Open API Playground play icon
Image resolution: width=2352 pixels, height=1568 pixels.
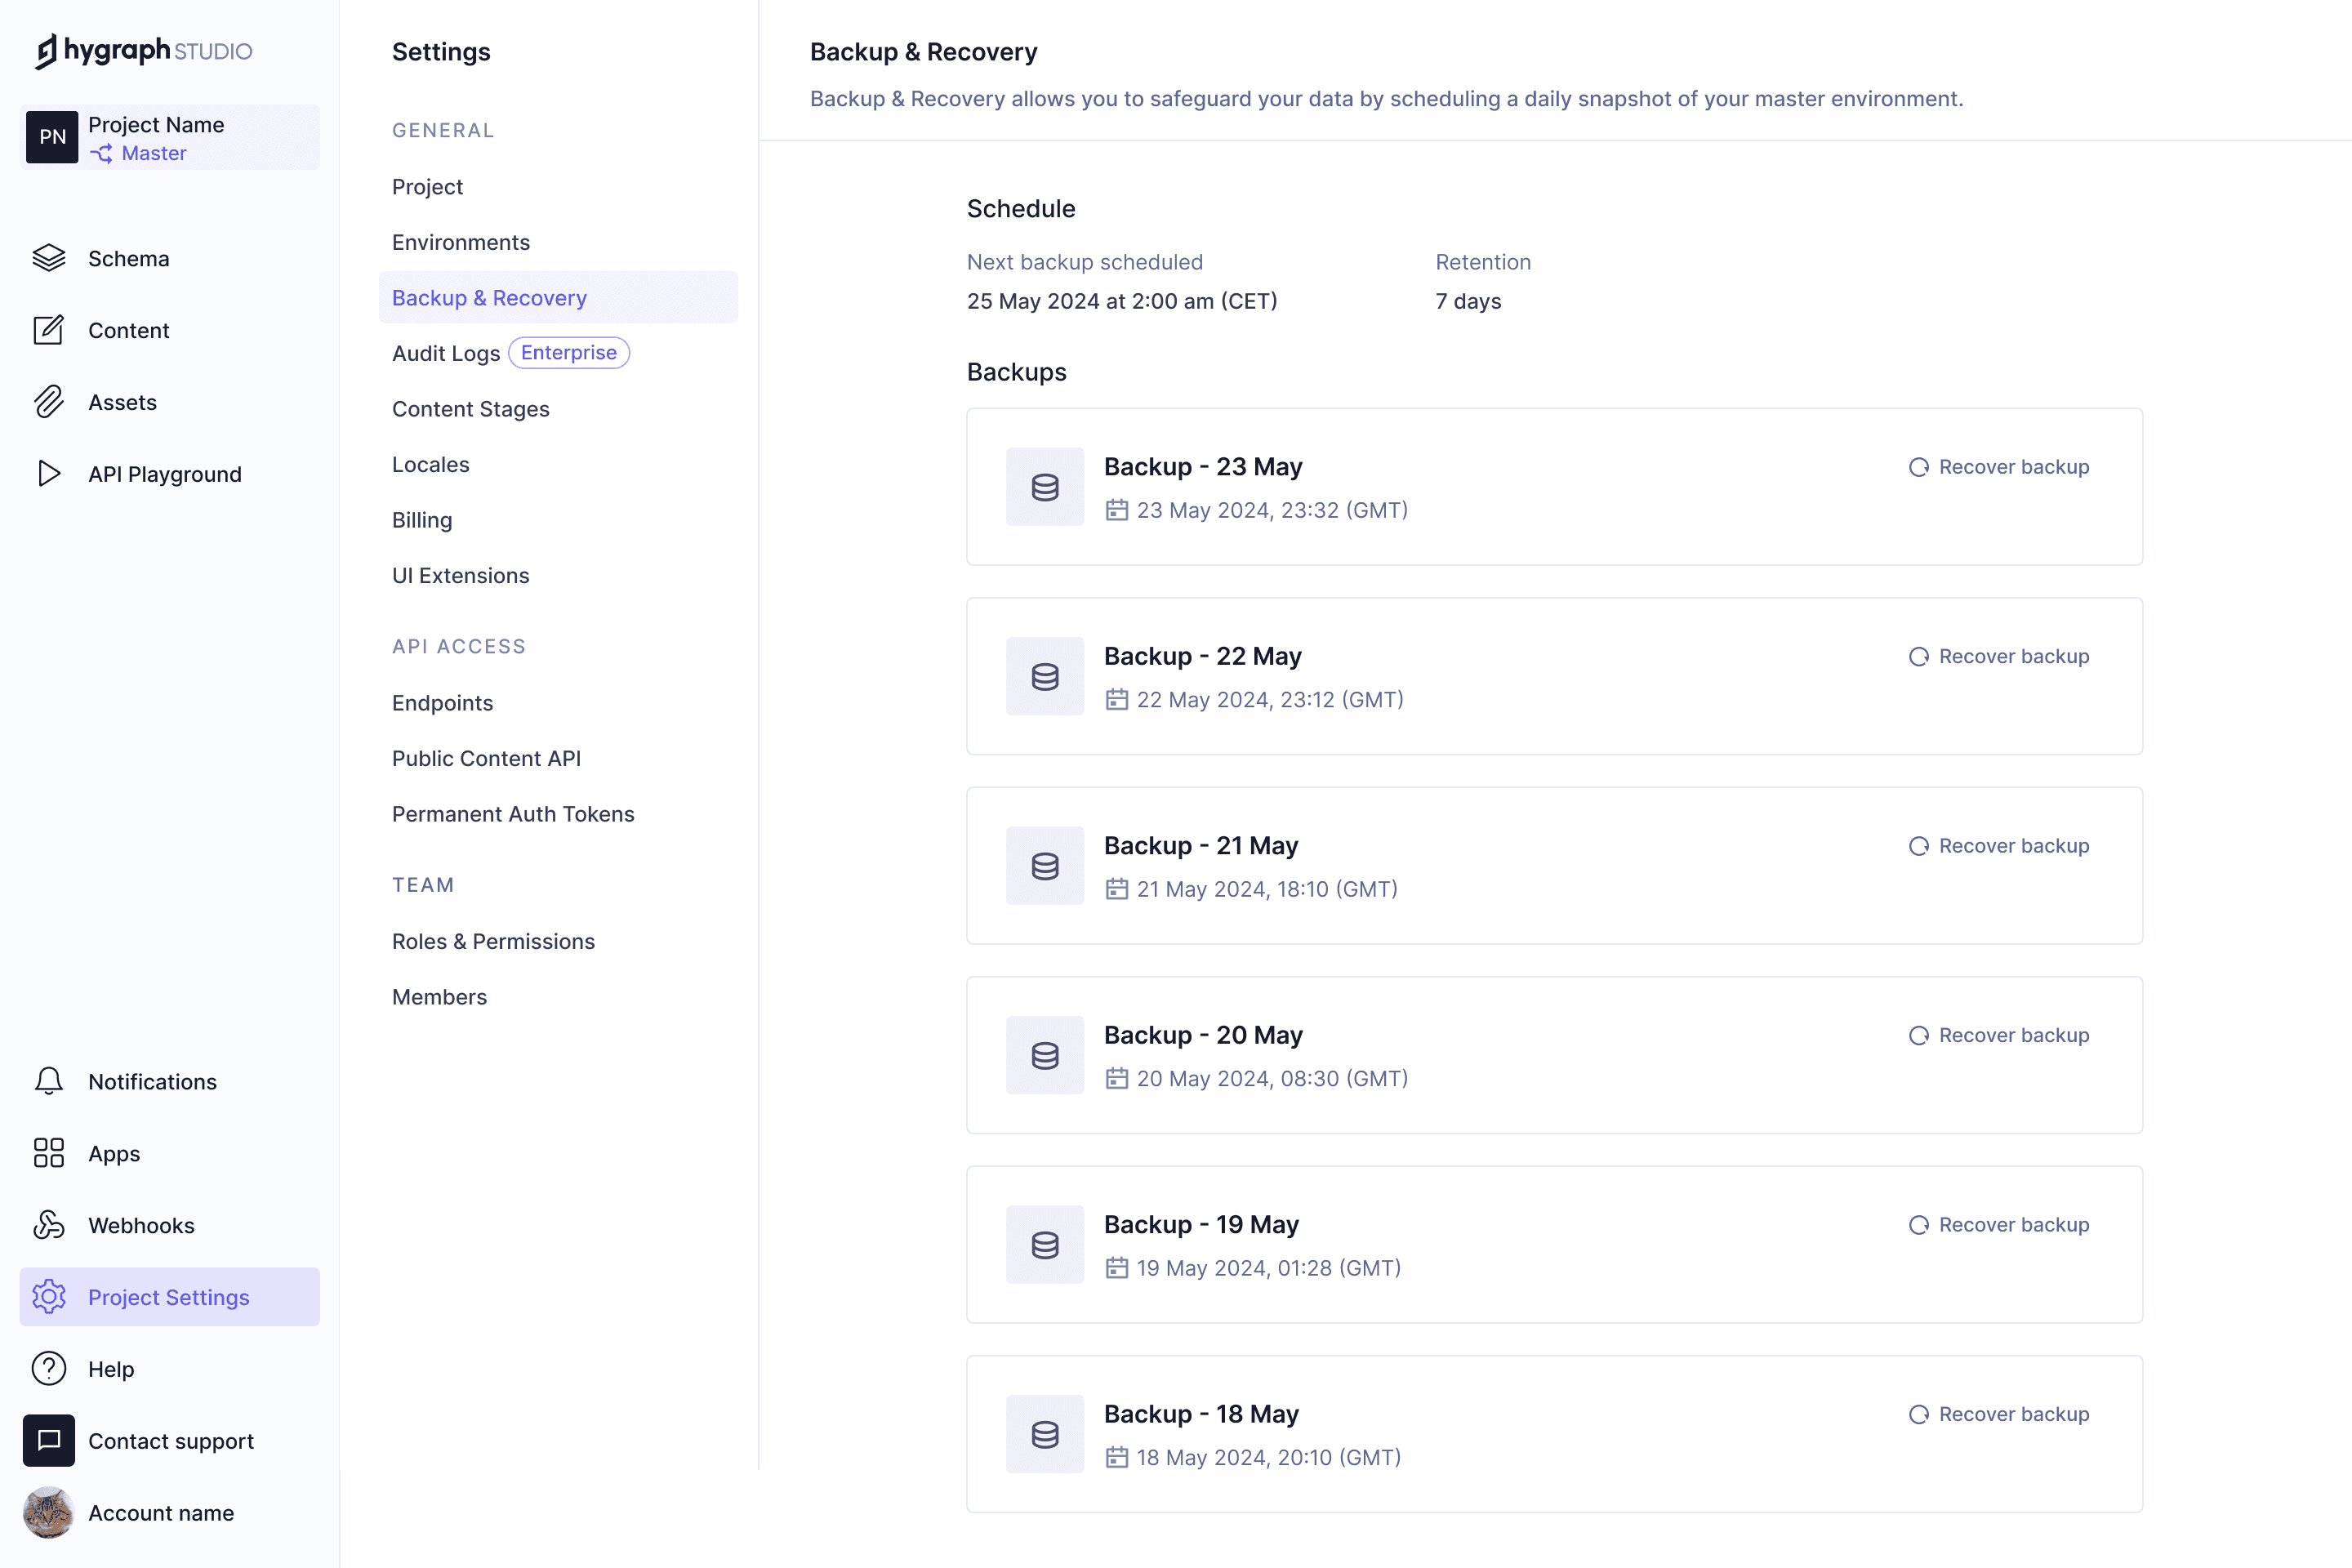(48, 474)
